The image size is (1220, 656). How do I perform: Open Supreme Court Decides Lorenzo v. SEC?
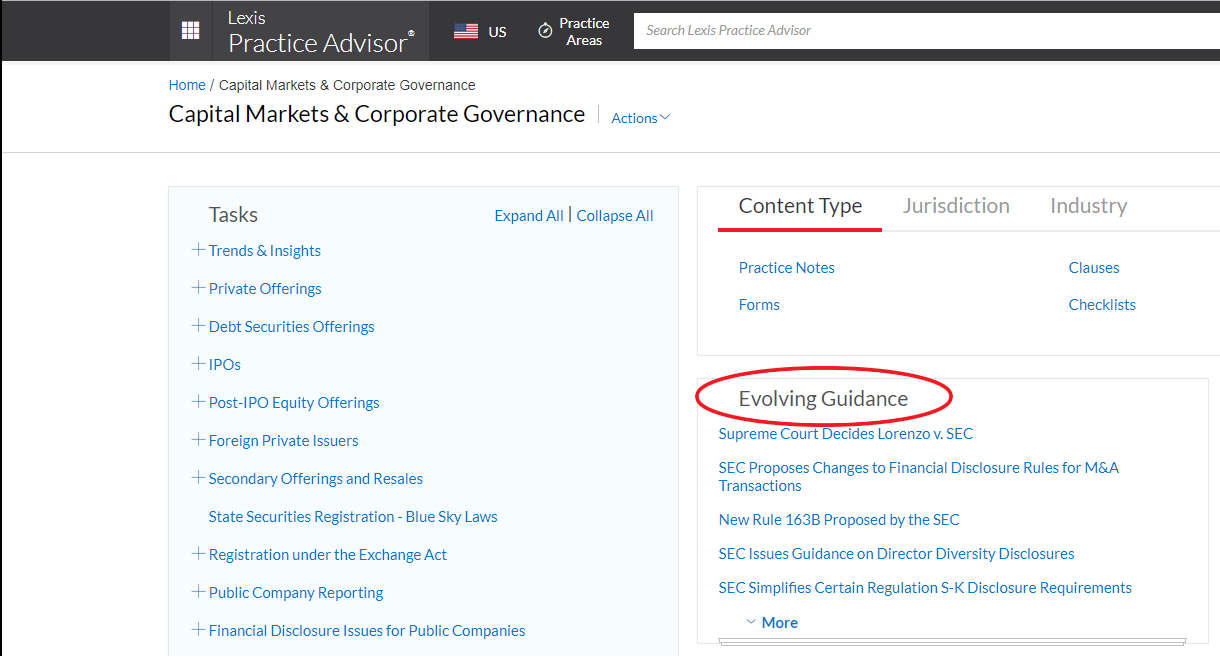[845, 434]
